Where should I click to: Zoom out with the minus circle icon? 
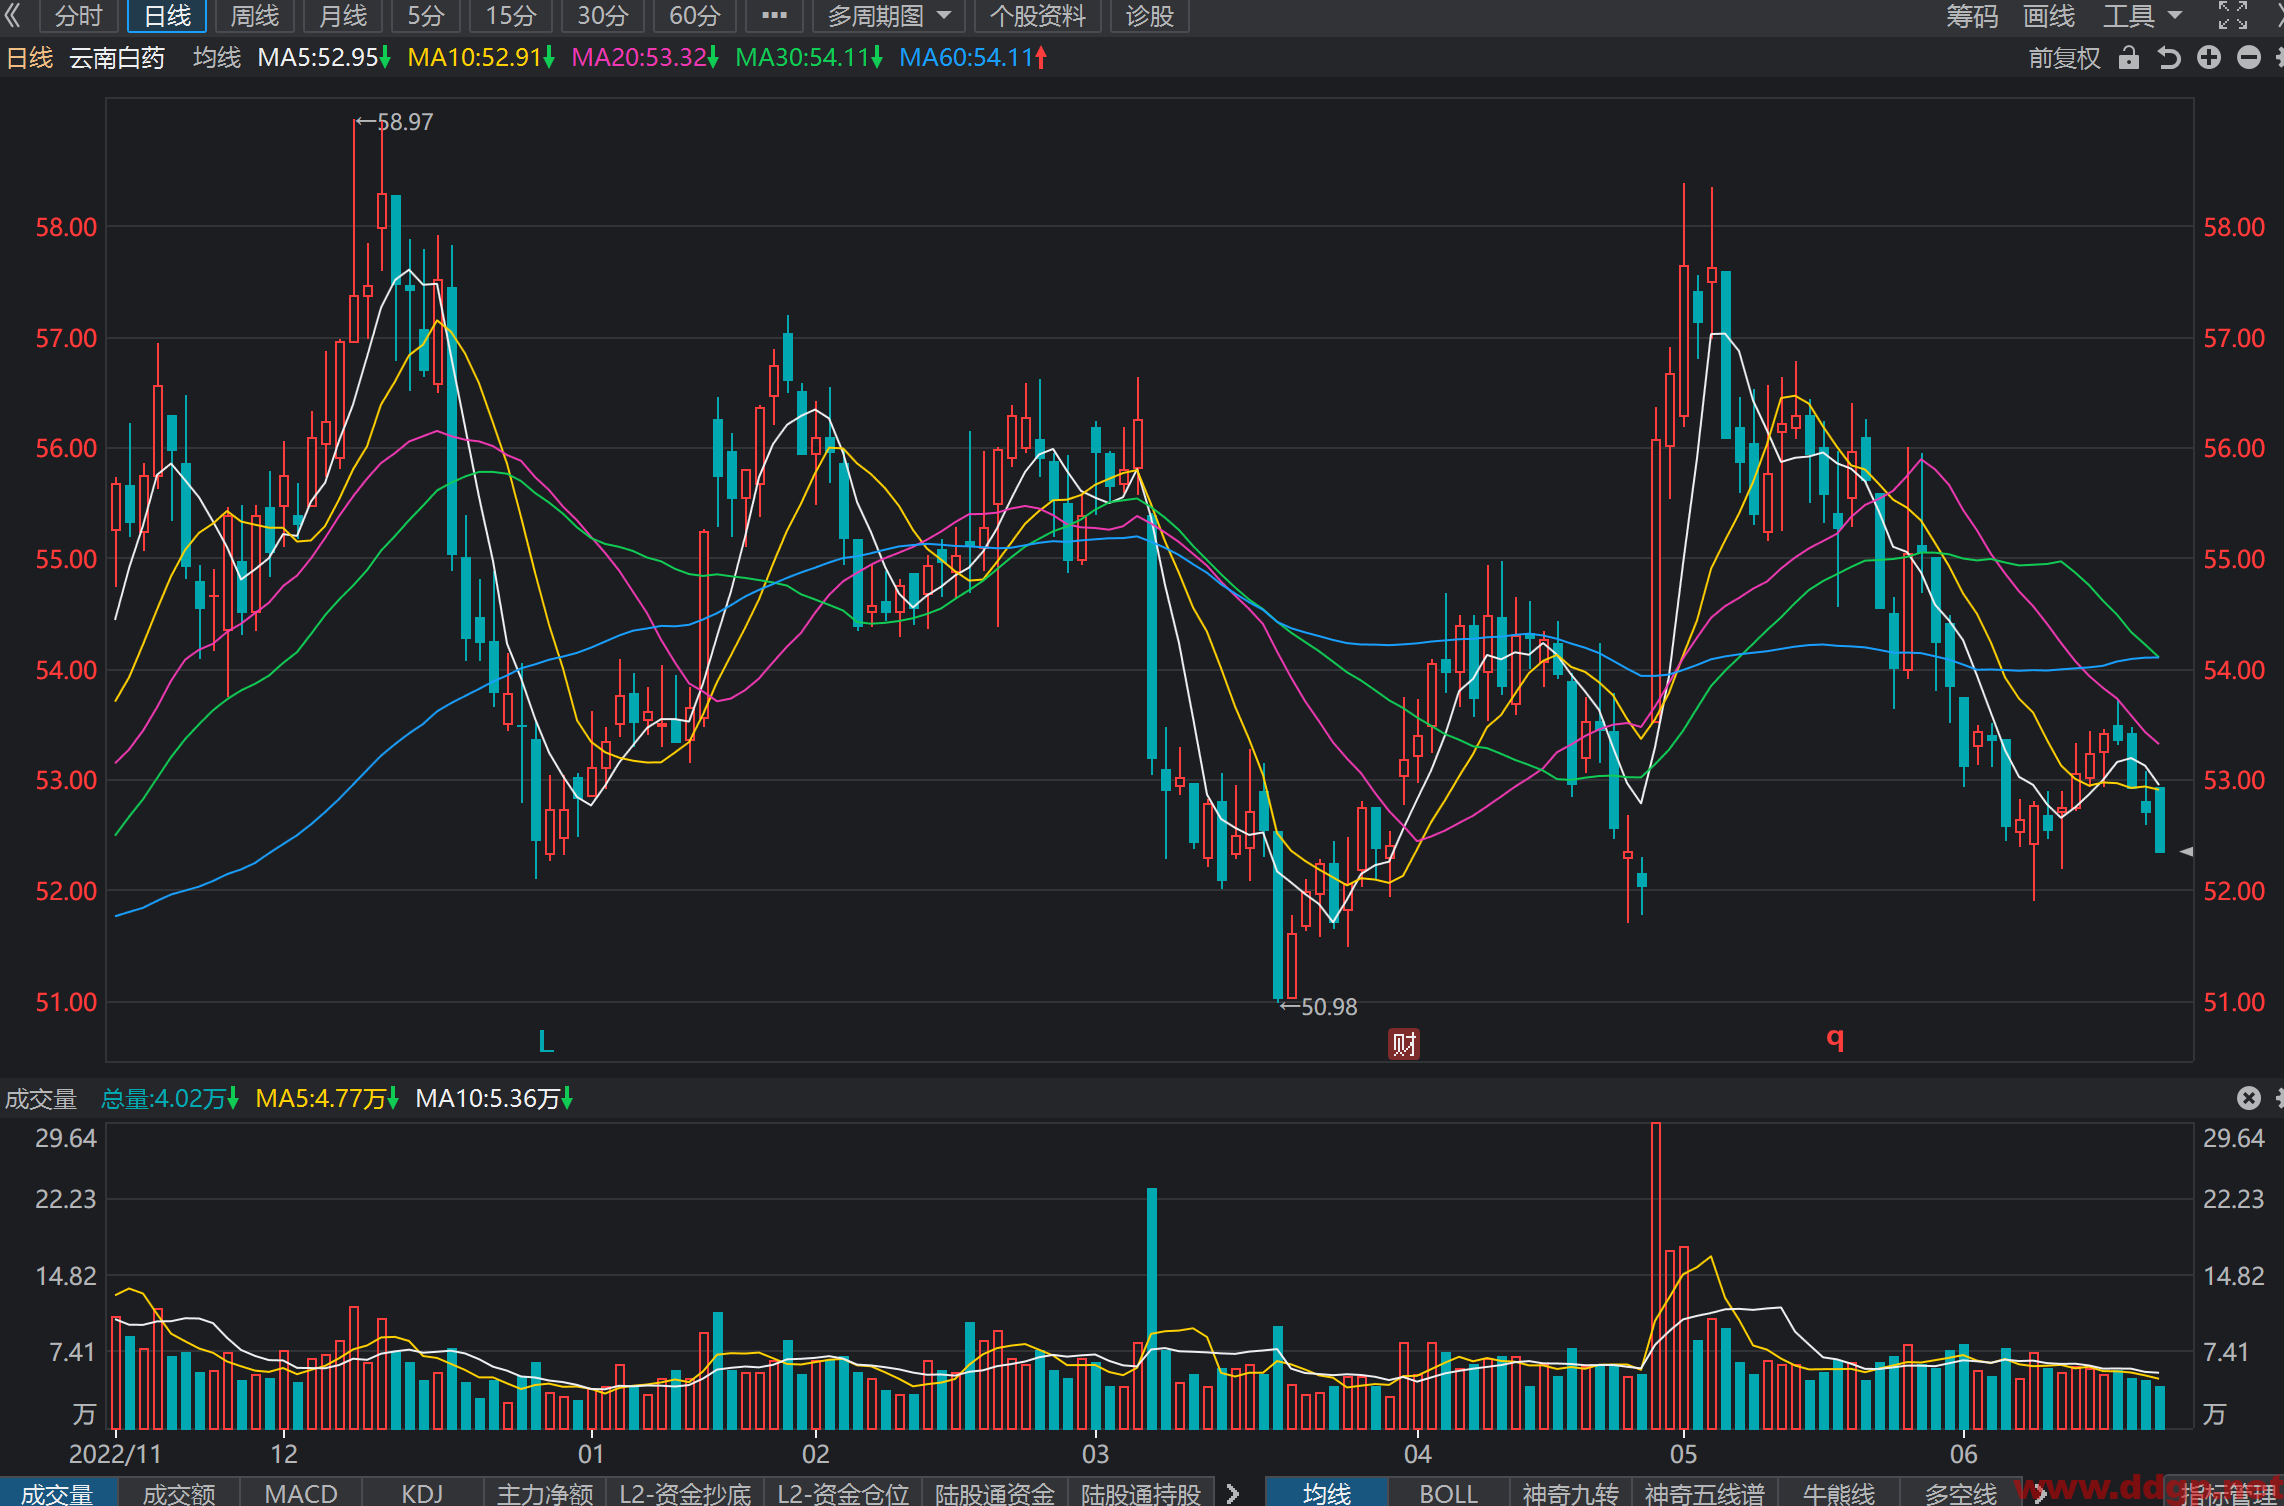click(x=2249, y=58)
